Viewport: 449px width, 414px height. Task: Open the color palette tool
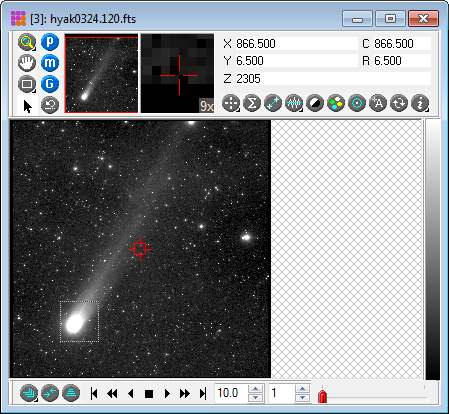pos(336,103)
